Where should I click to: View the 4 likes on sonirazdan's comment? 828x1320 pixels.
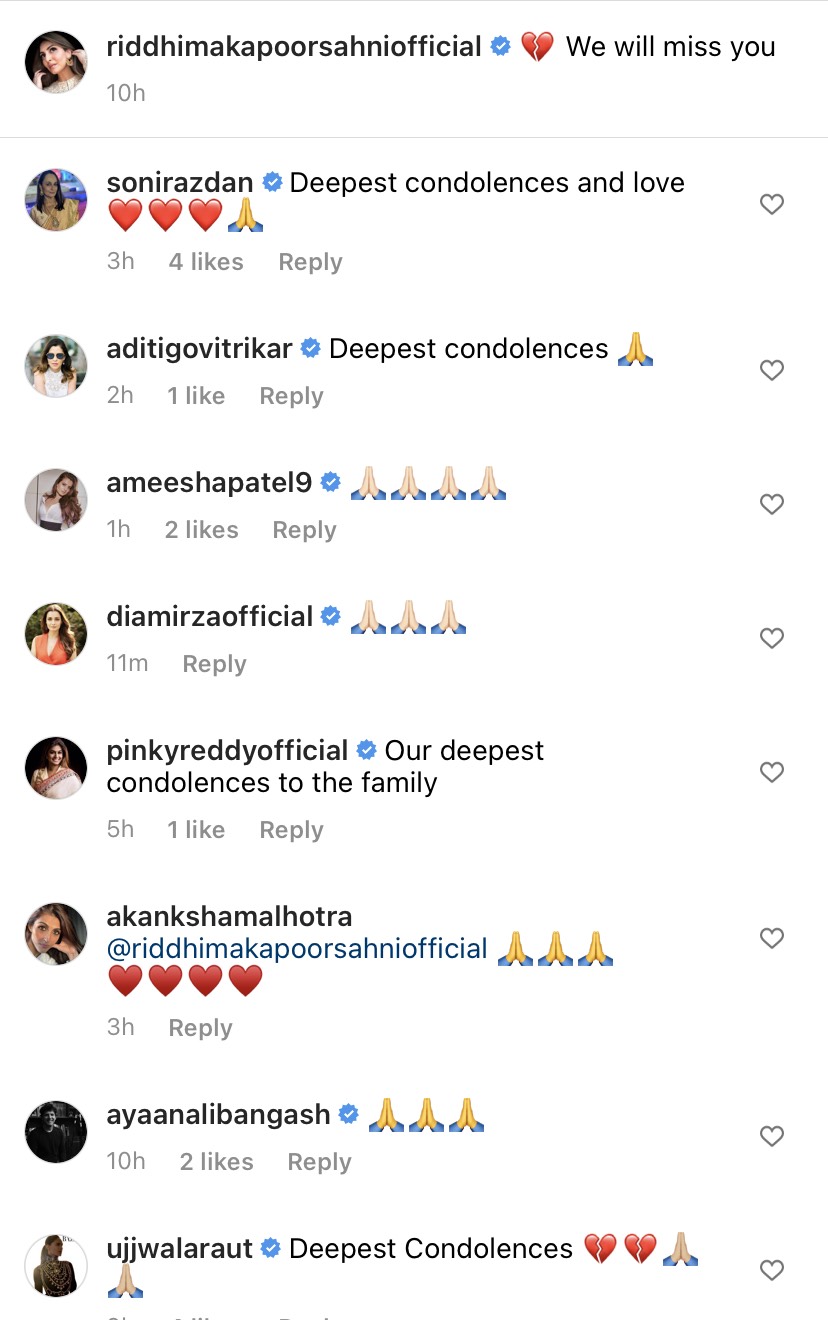point(206,262)
